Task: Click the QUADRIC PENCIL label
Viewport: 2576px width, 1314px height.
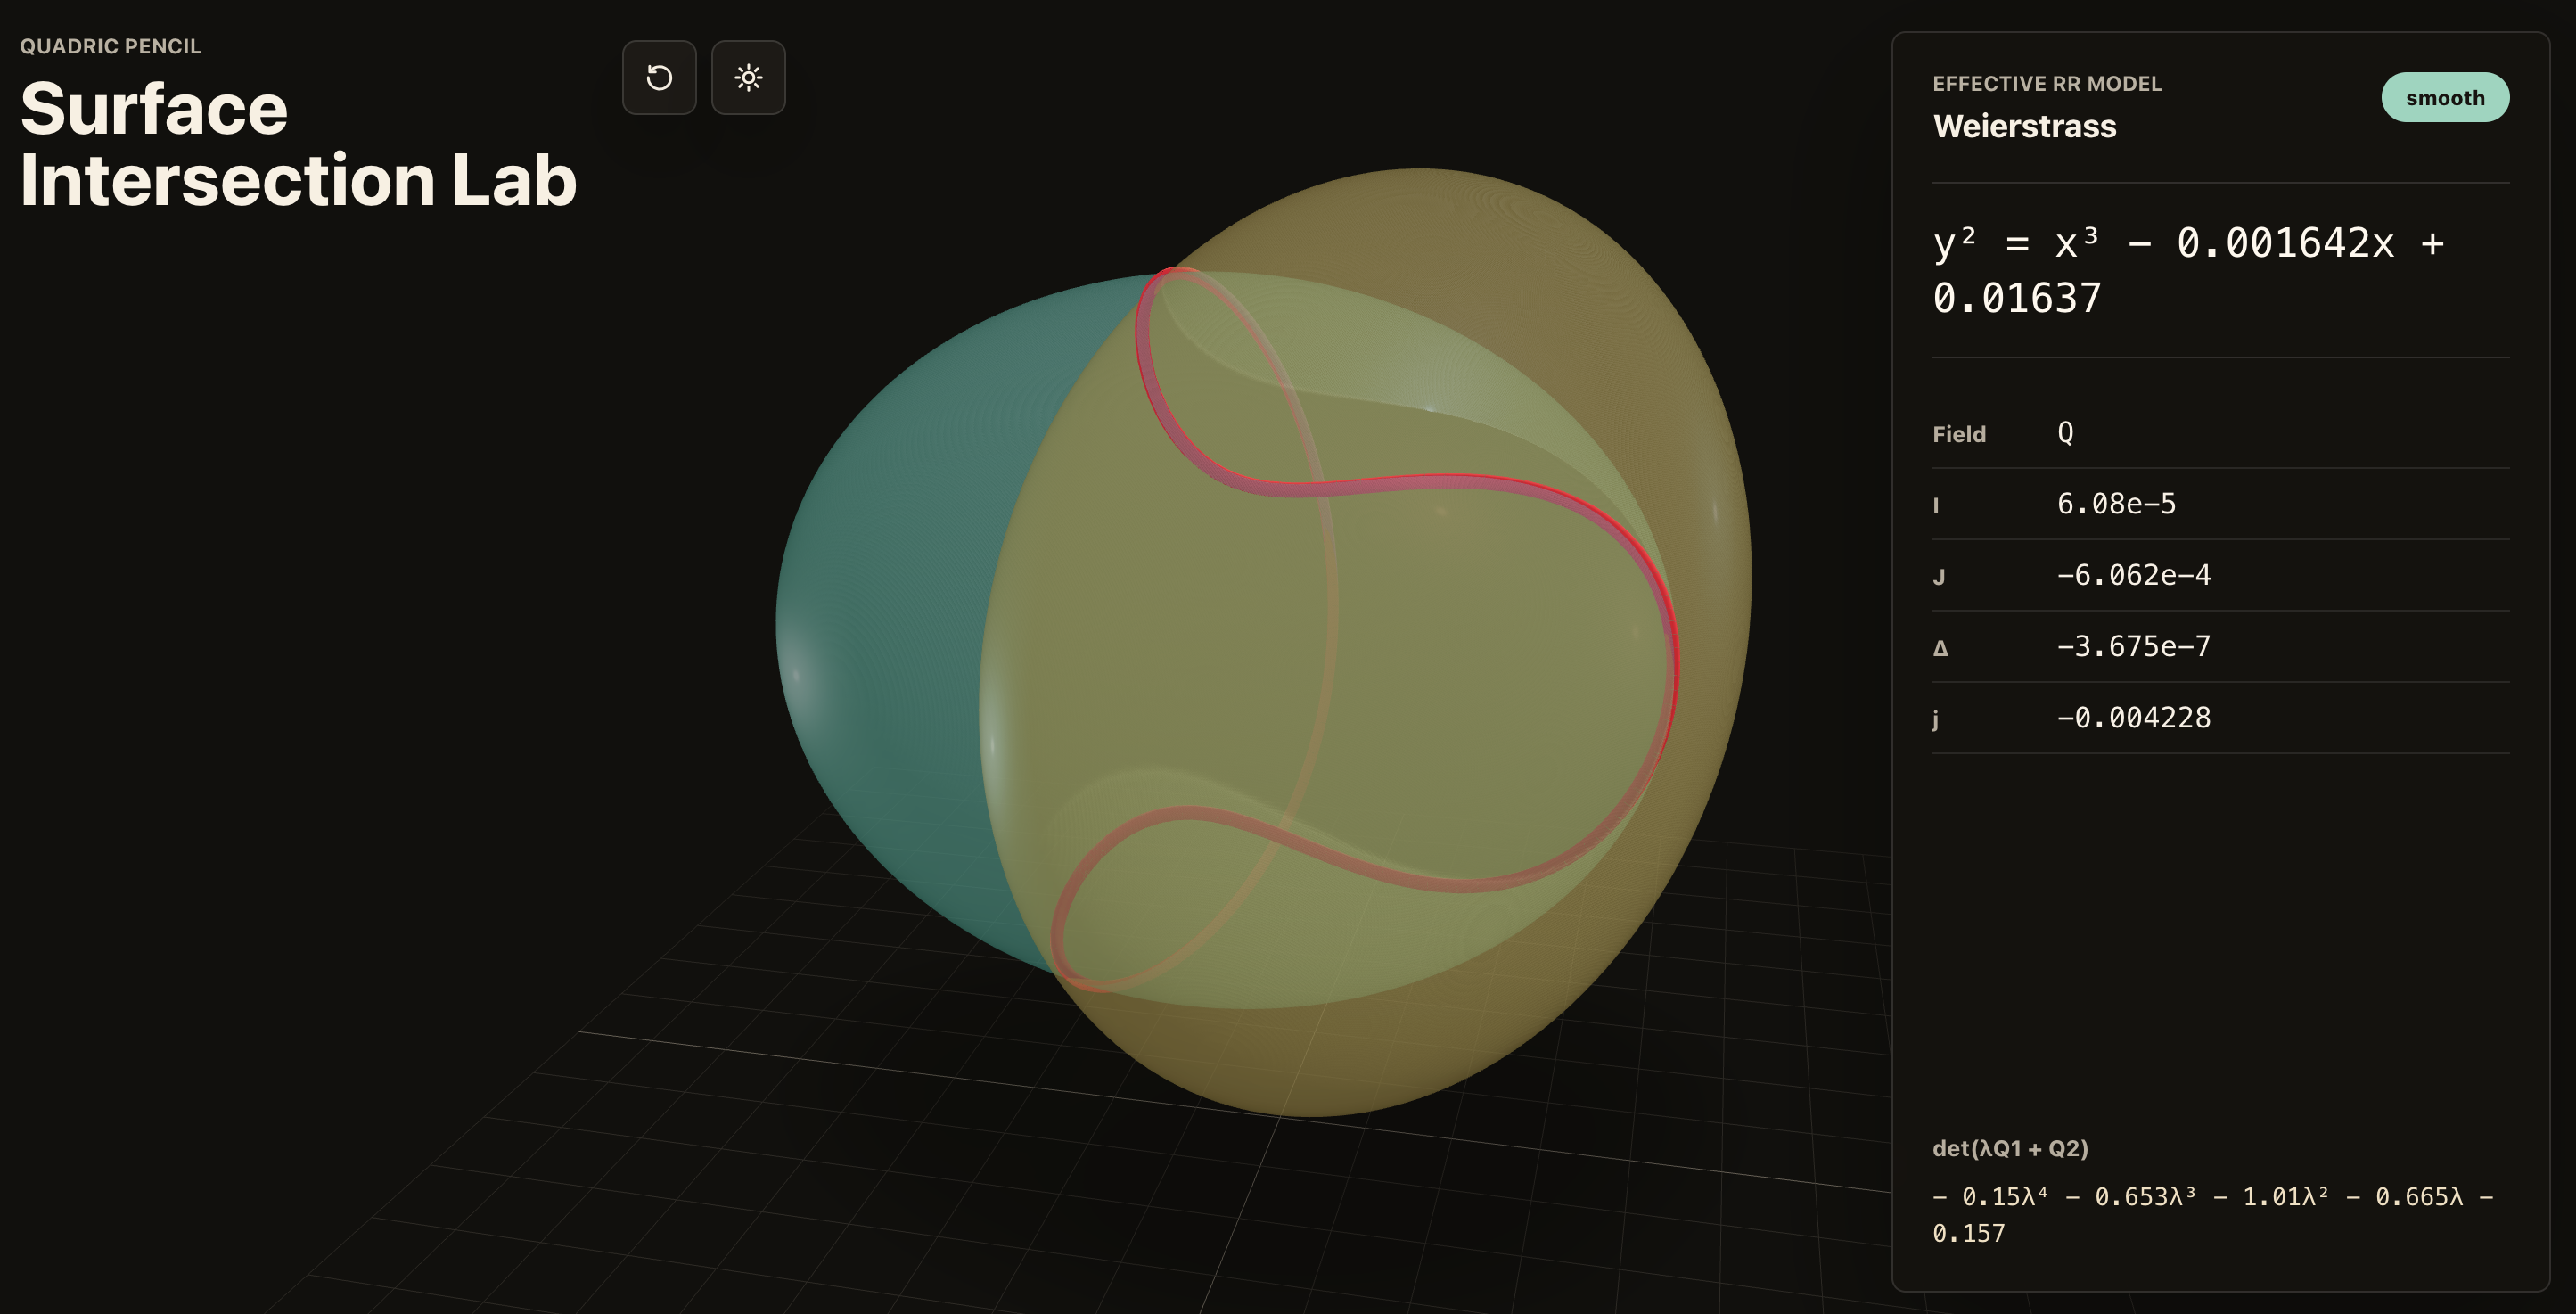Action: 111,45
